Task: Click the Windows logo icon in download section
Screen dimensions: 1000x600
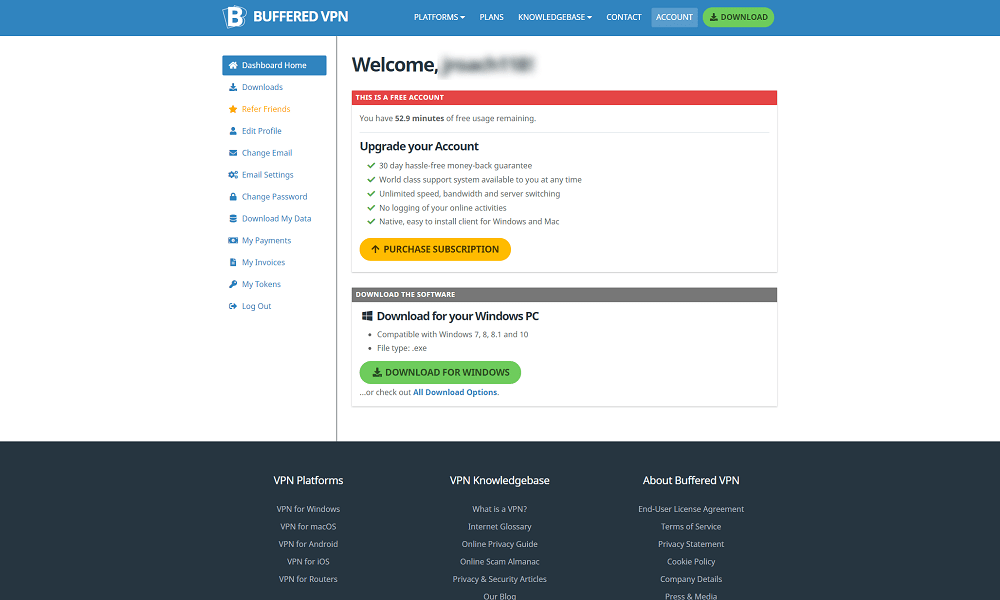Action: [367, 316]
